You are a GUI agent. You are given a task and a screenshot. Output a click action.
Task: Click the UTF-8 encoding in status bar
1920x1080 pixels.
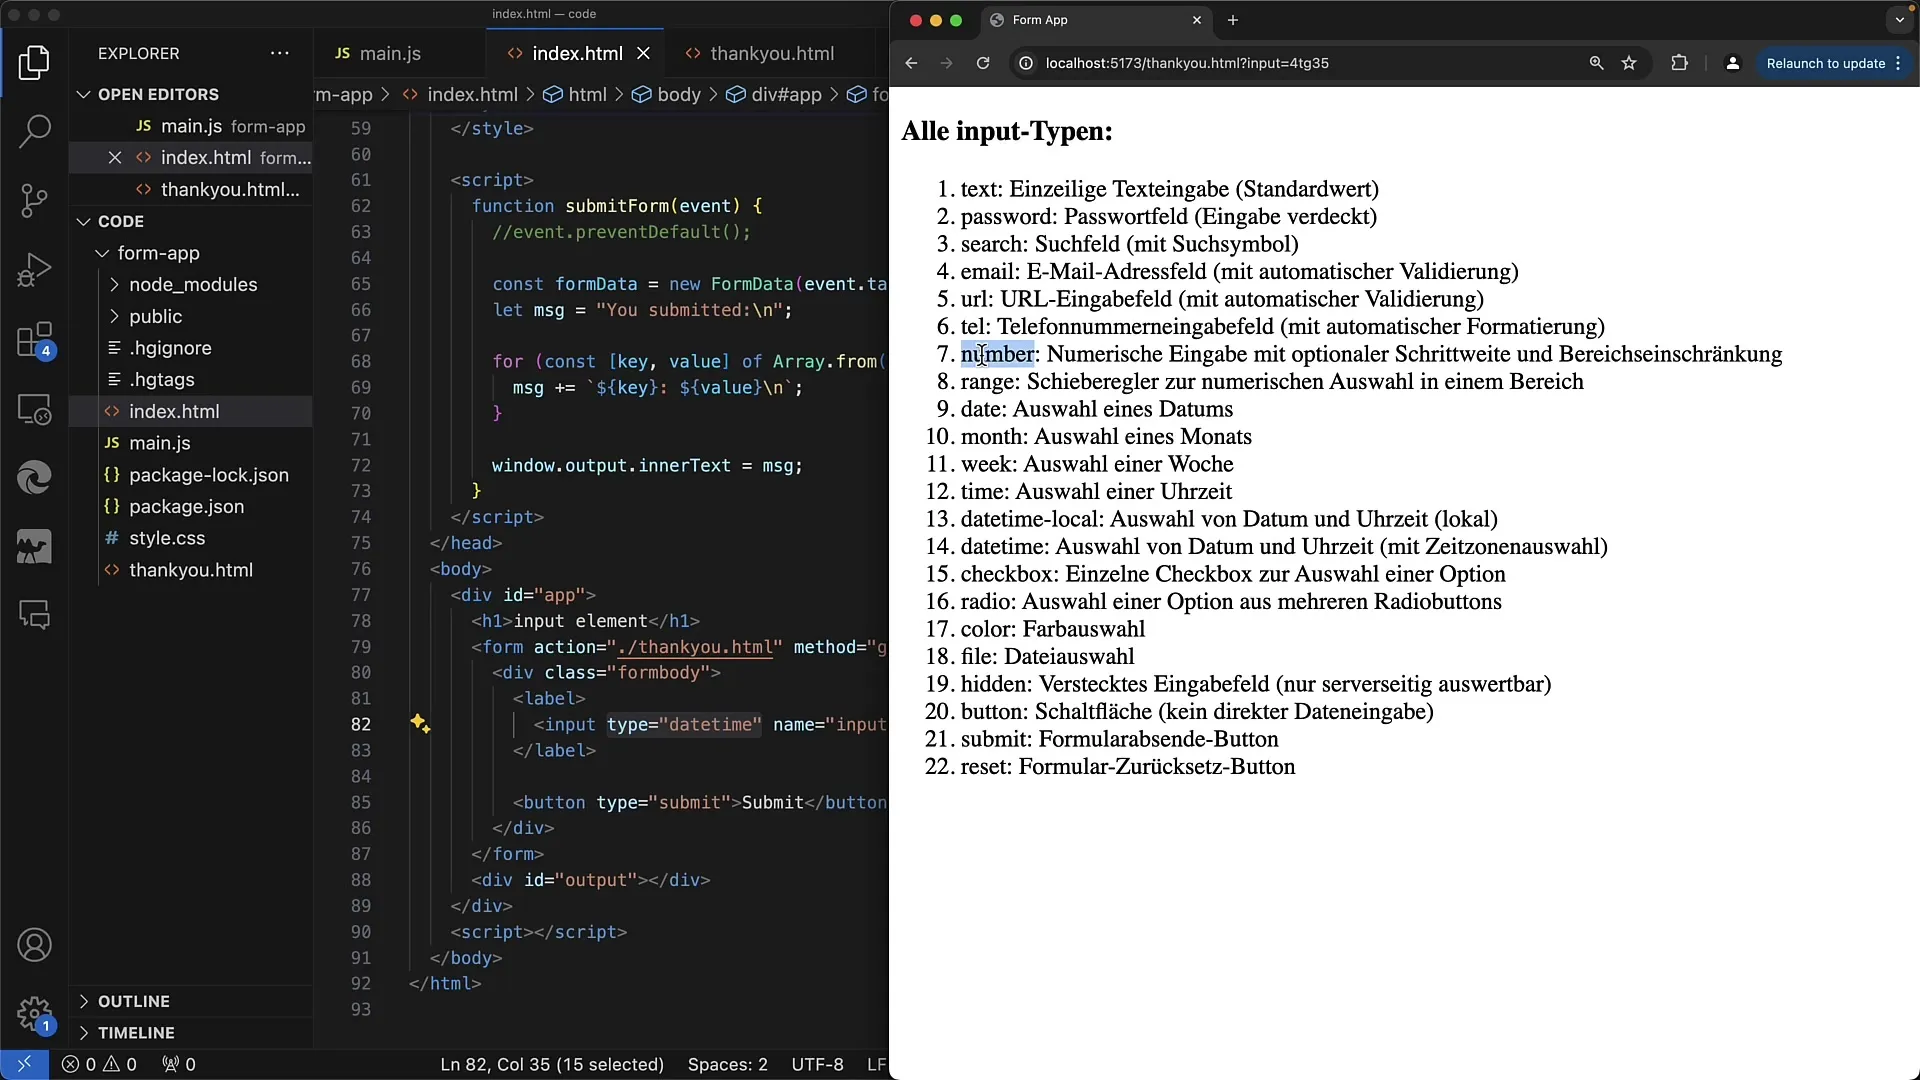(x=818, y=1063)
